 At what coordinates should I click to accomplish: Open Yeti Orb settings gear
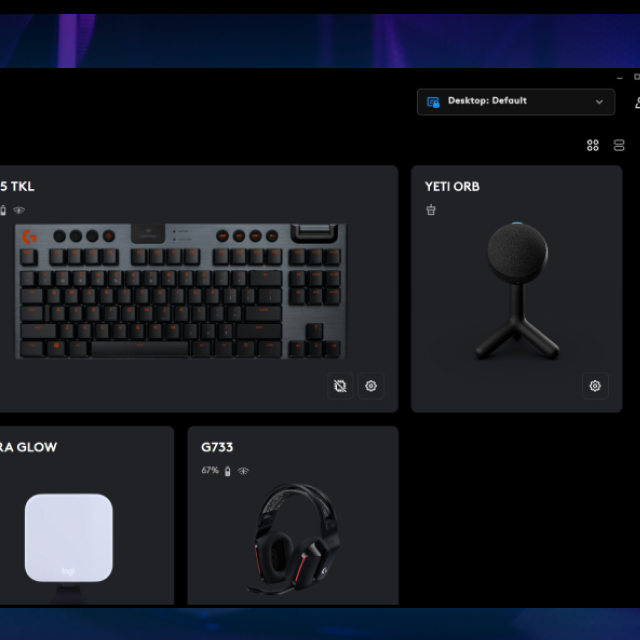(x=595, y=386)
